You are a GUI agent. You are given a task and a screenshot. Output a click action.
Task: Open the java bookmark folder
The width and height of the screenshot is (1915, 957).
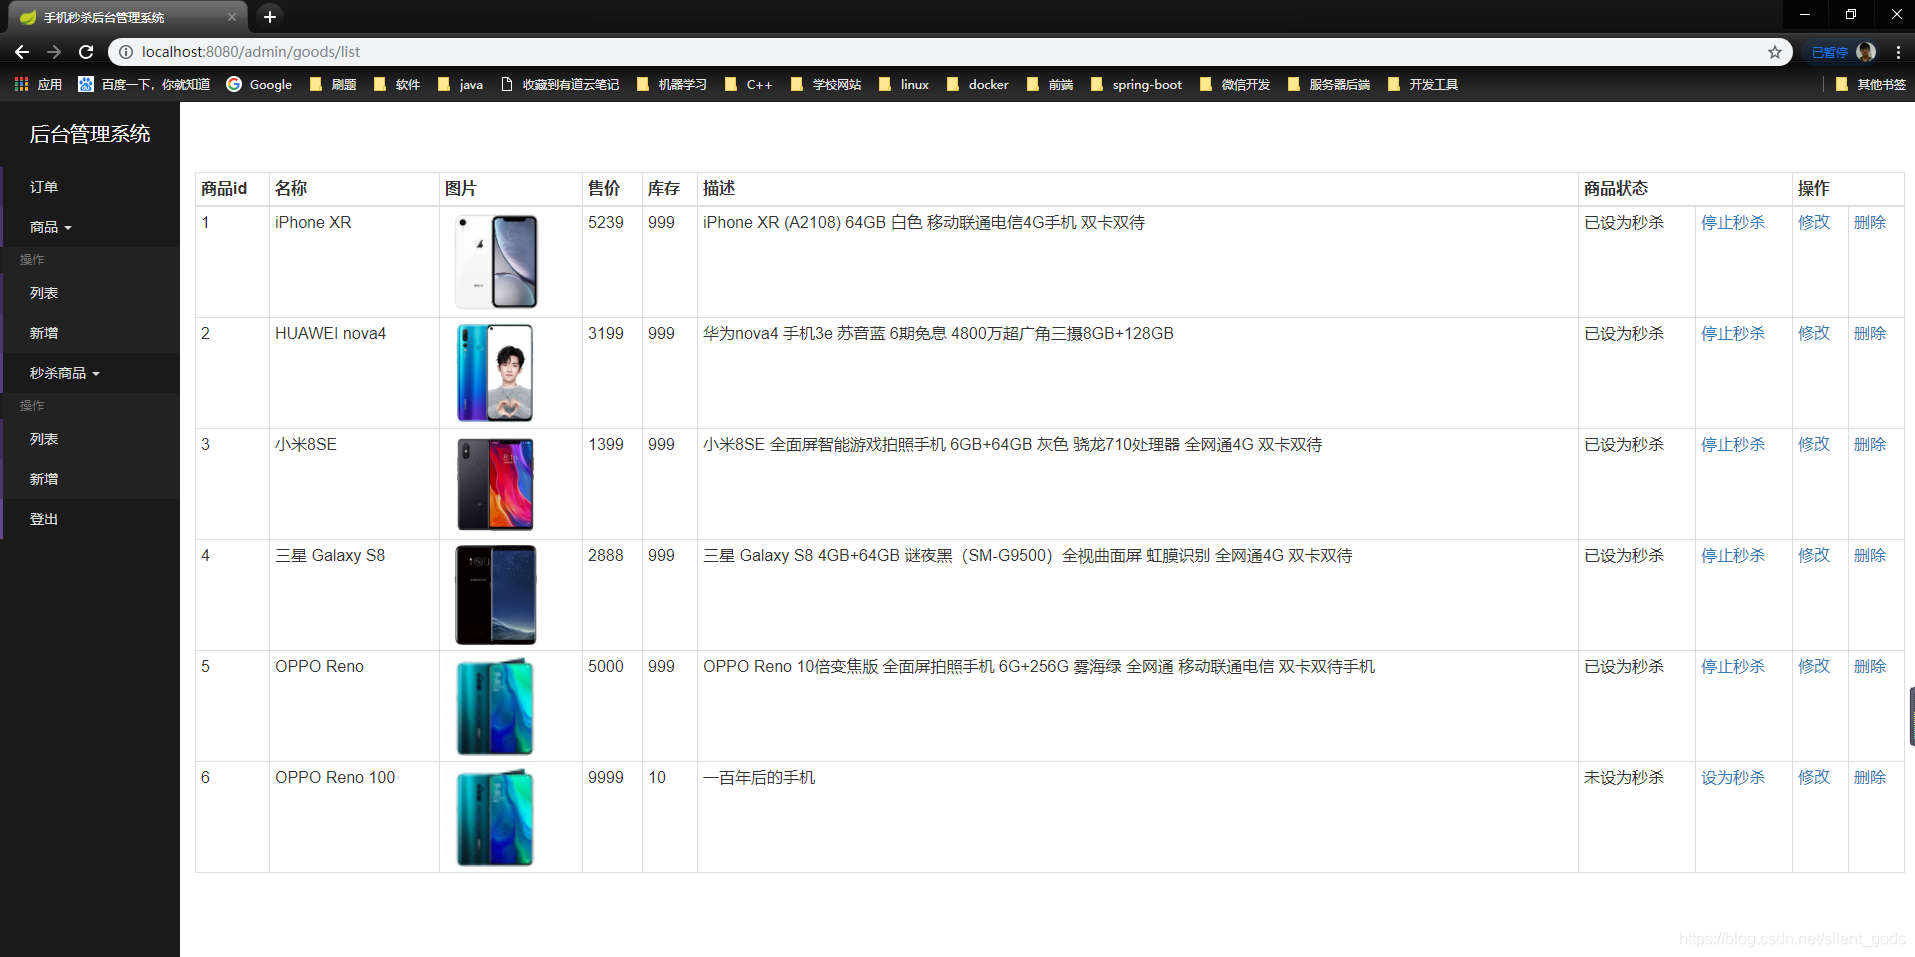460,85
